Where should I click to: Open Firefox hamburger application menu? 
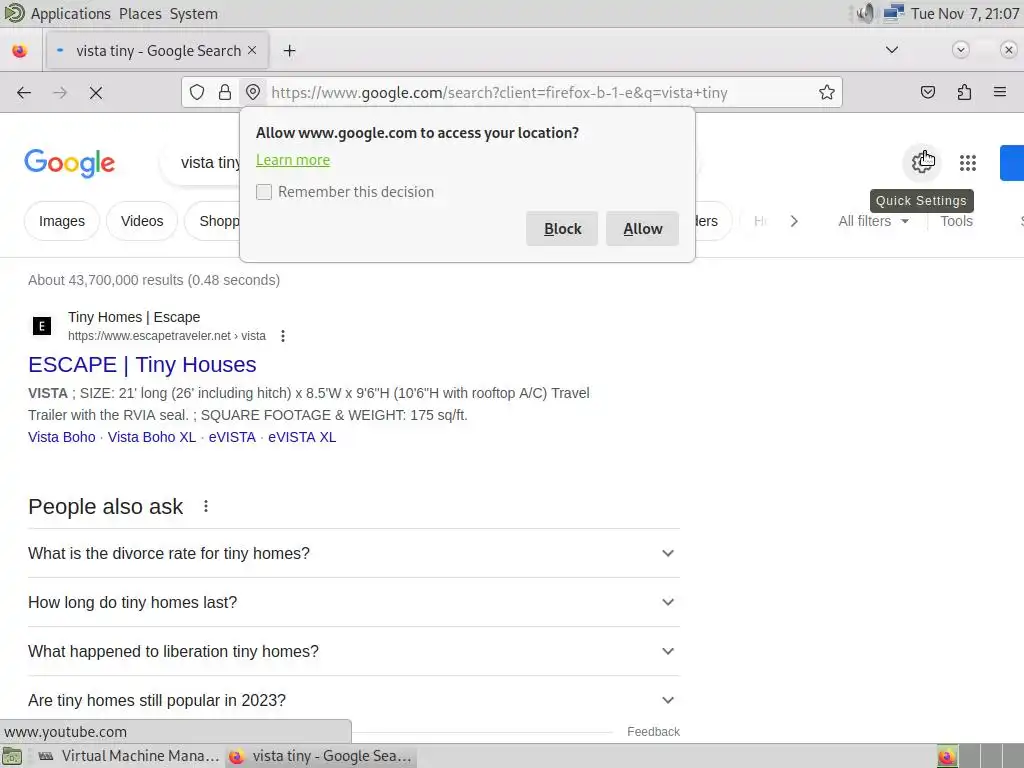(1000, 92)
